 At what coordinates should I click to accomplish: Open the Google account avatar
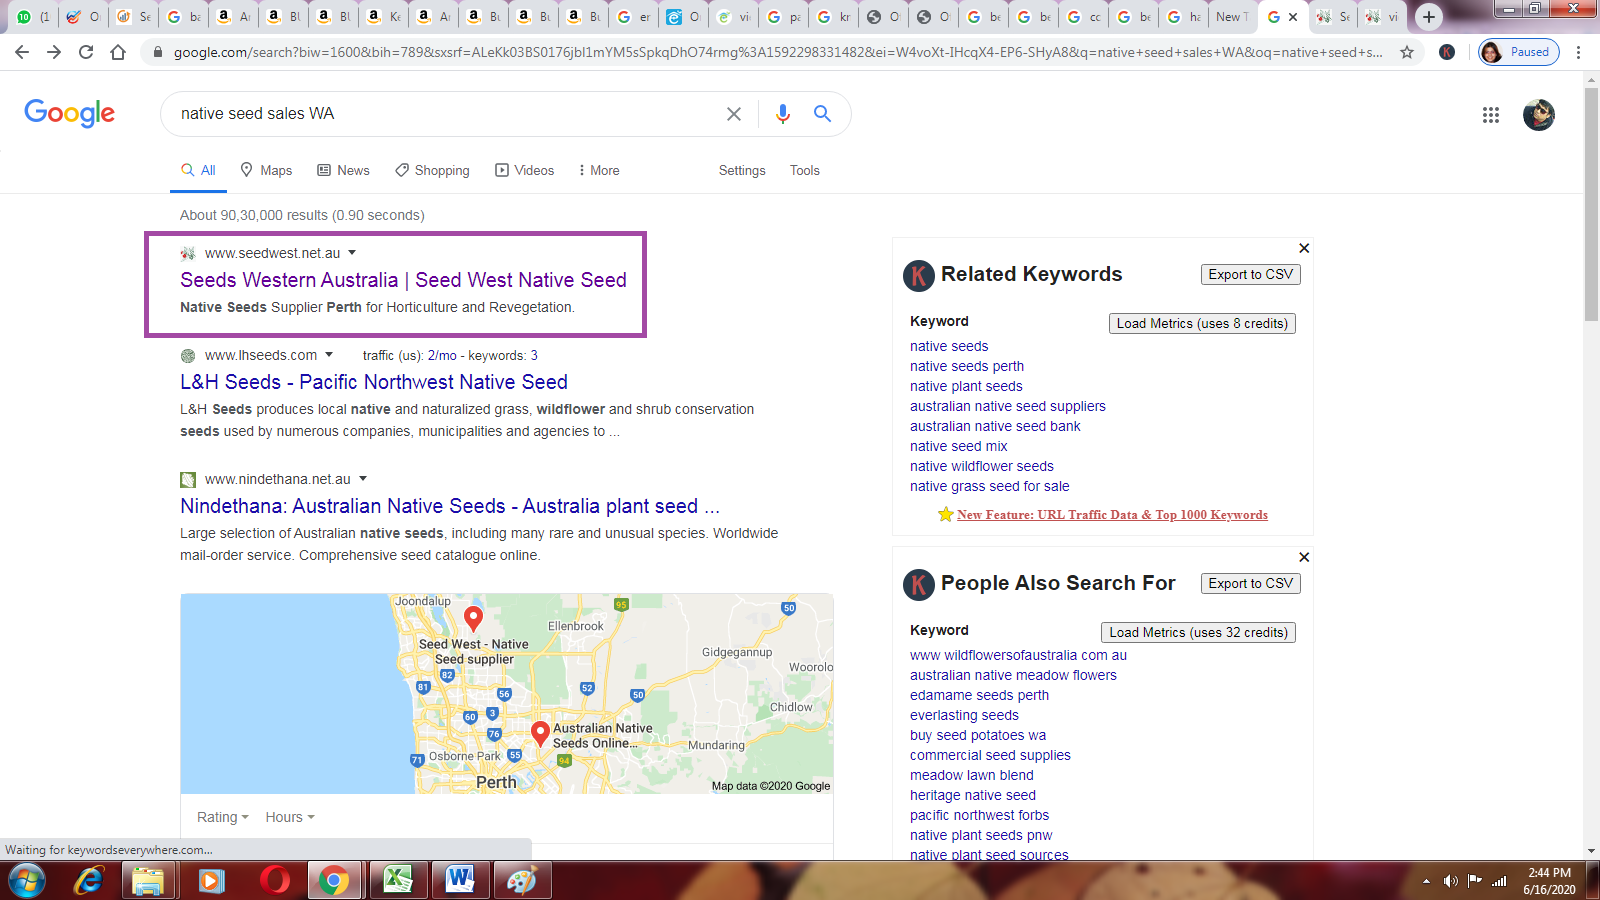click(x=1539, y=115)
